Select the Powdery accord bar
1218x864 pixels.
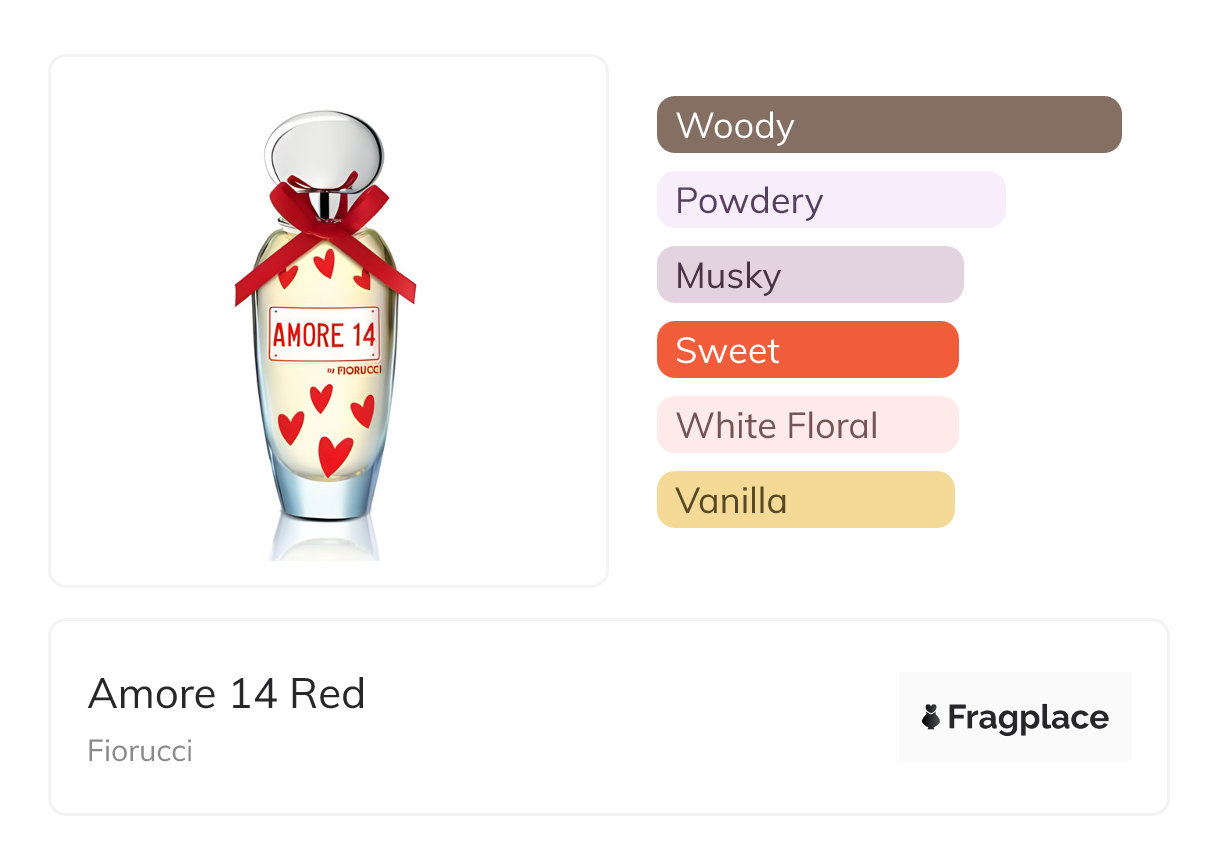tap(831, 200)
